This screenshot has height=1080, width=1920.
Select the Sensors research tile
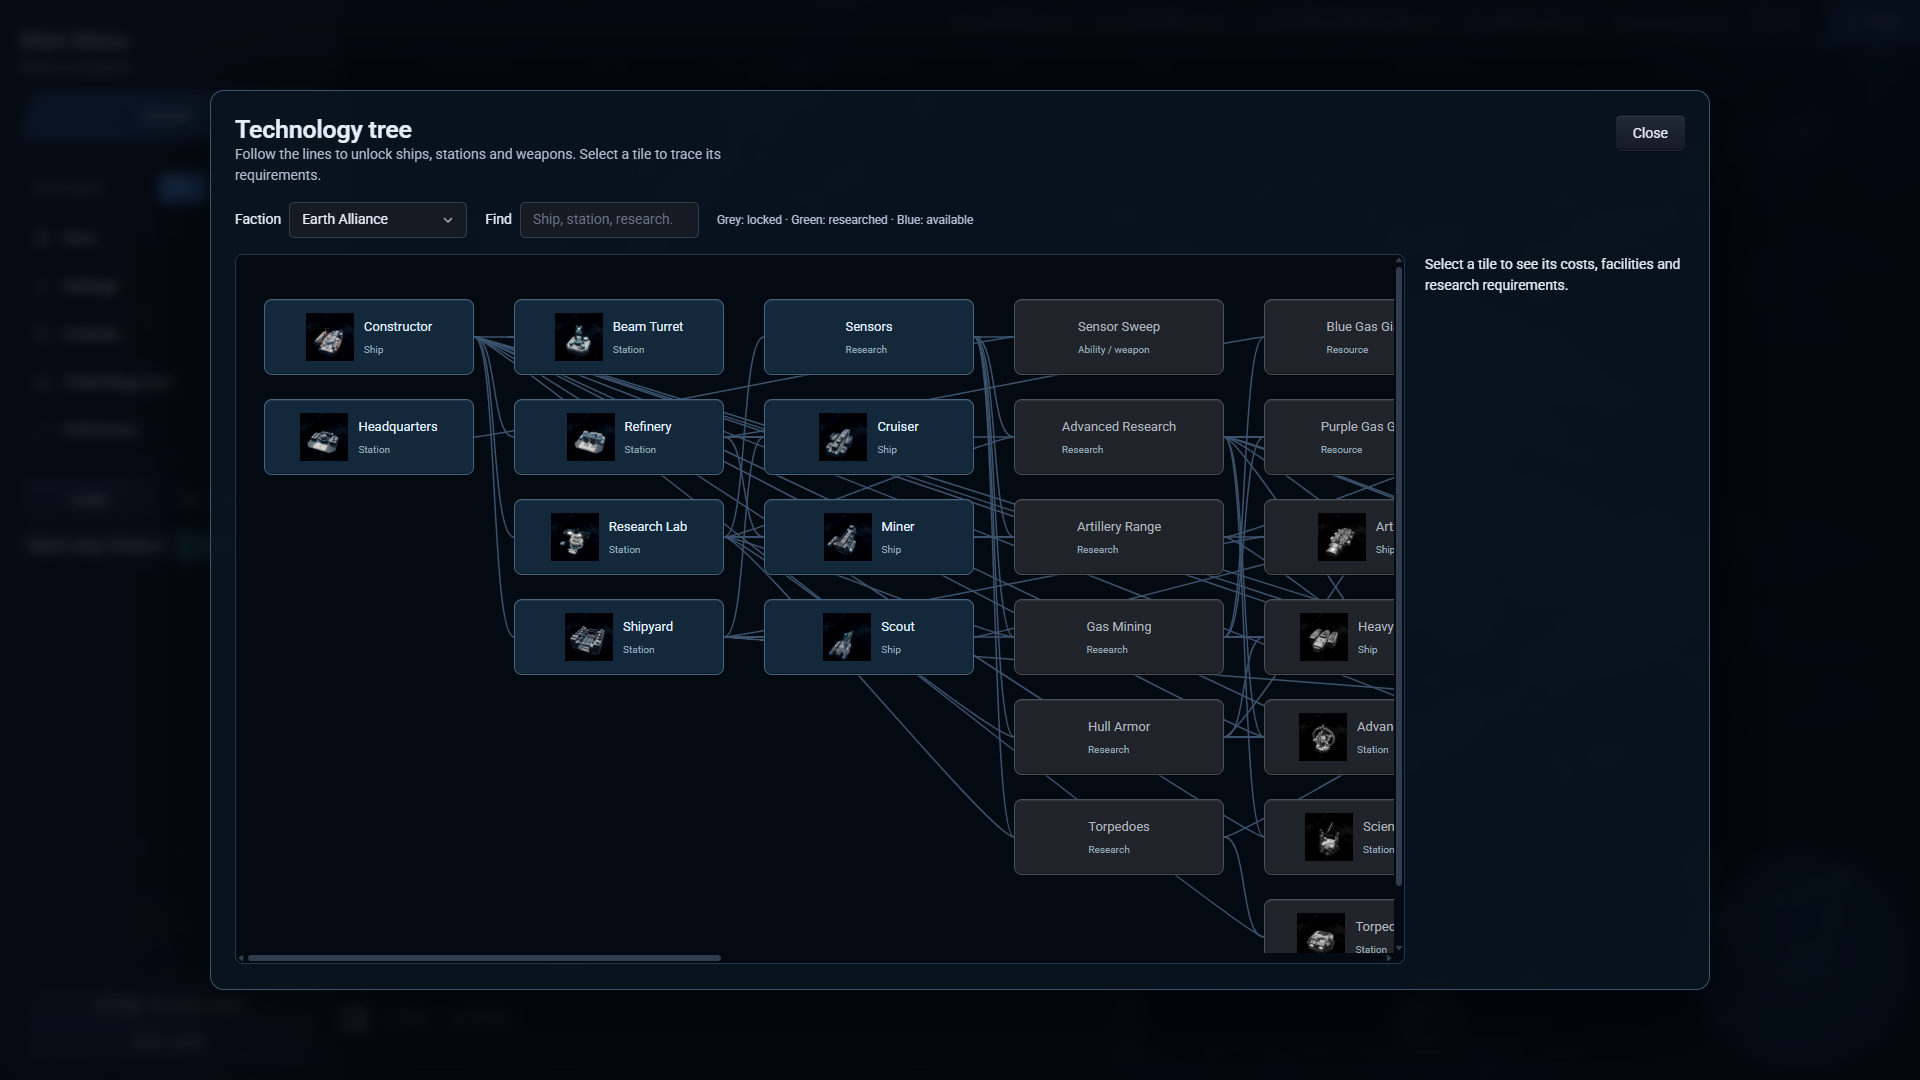(869, 337)
